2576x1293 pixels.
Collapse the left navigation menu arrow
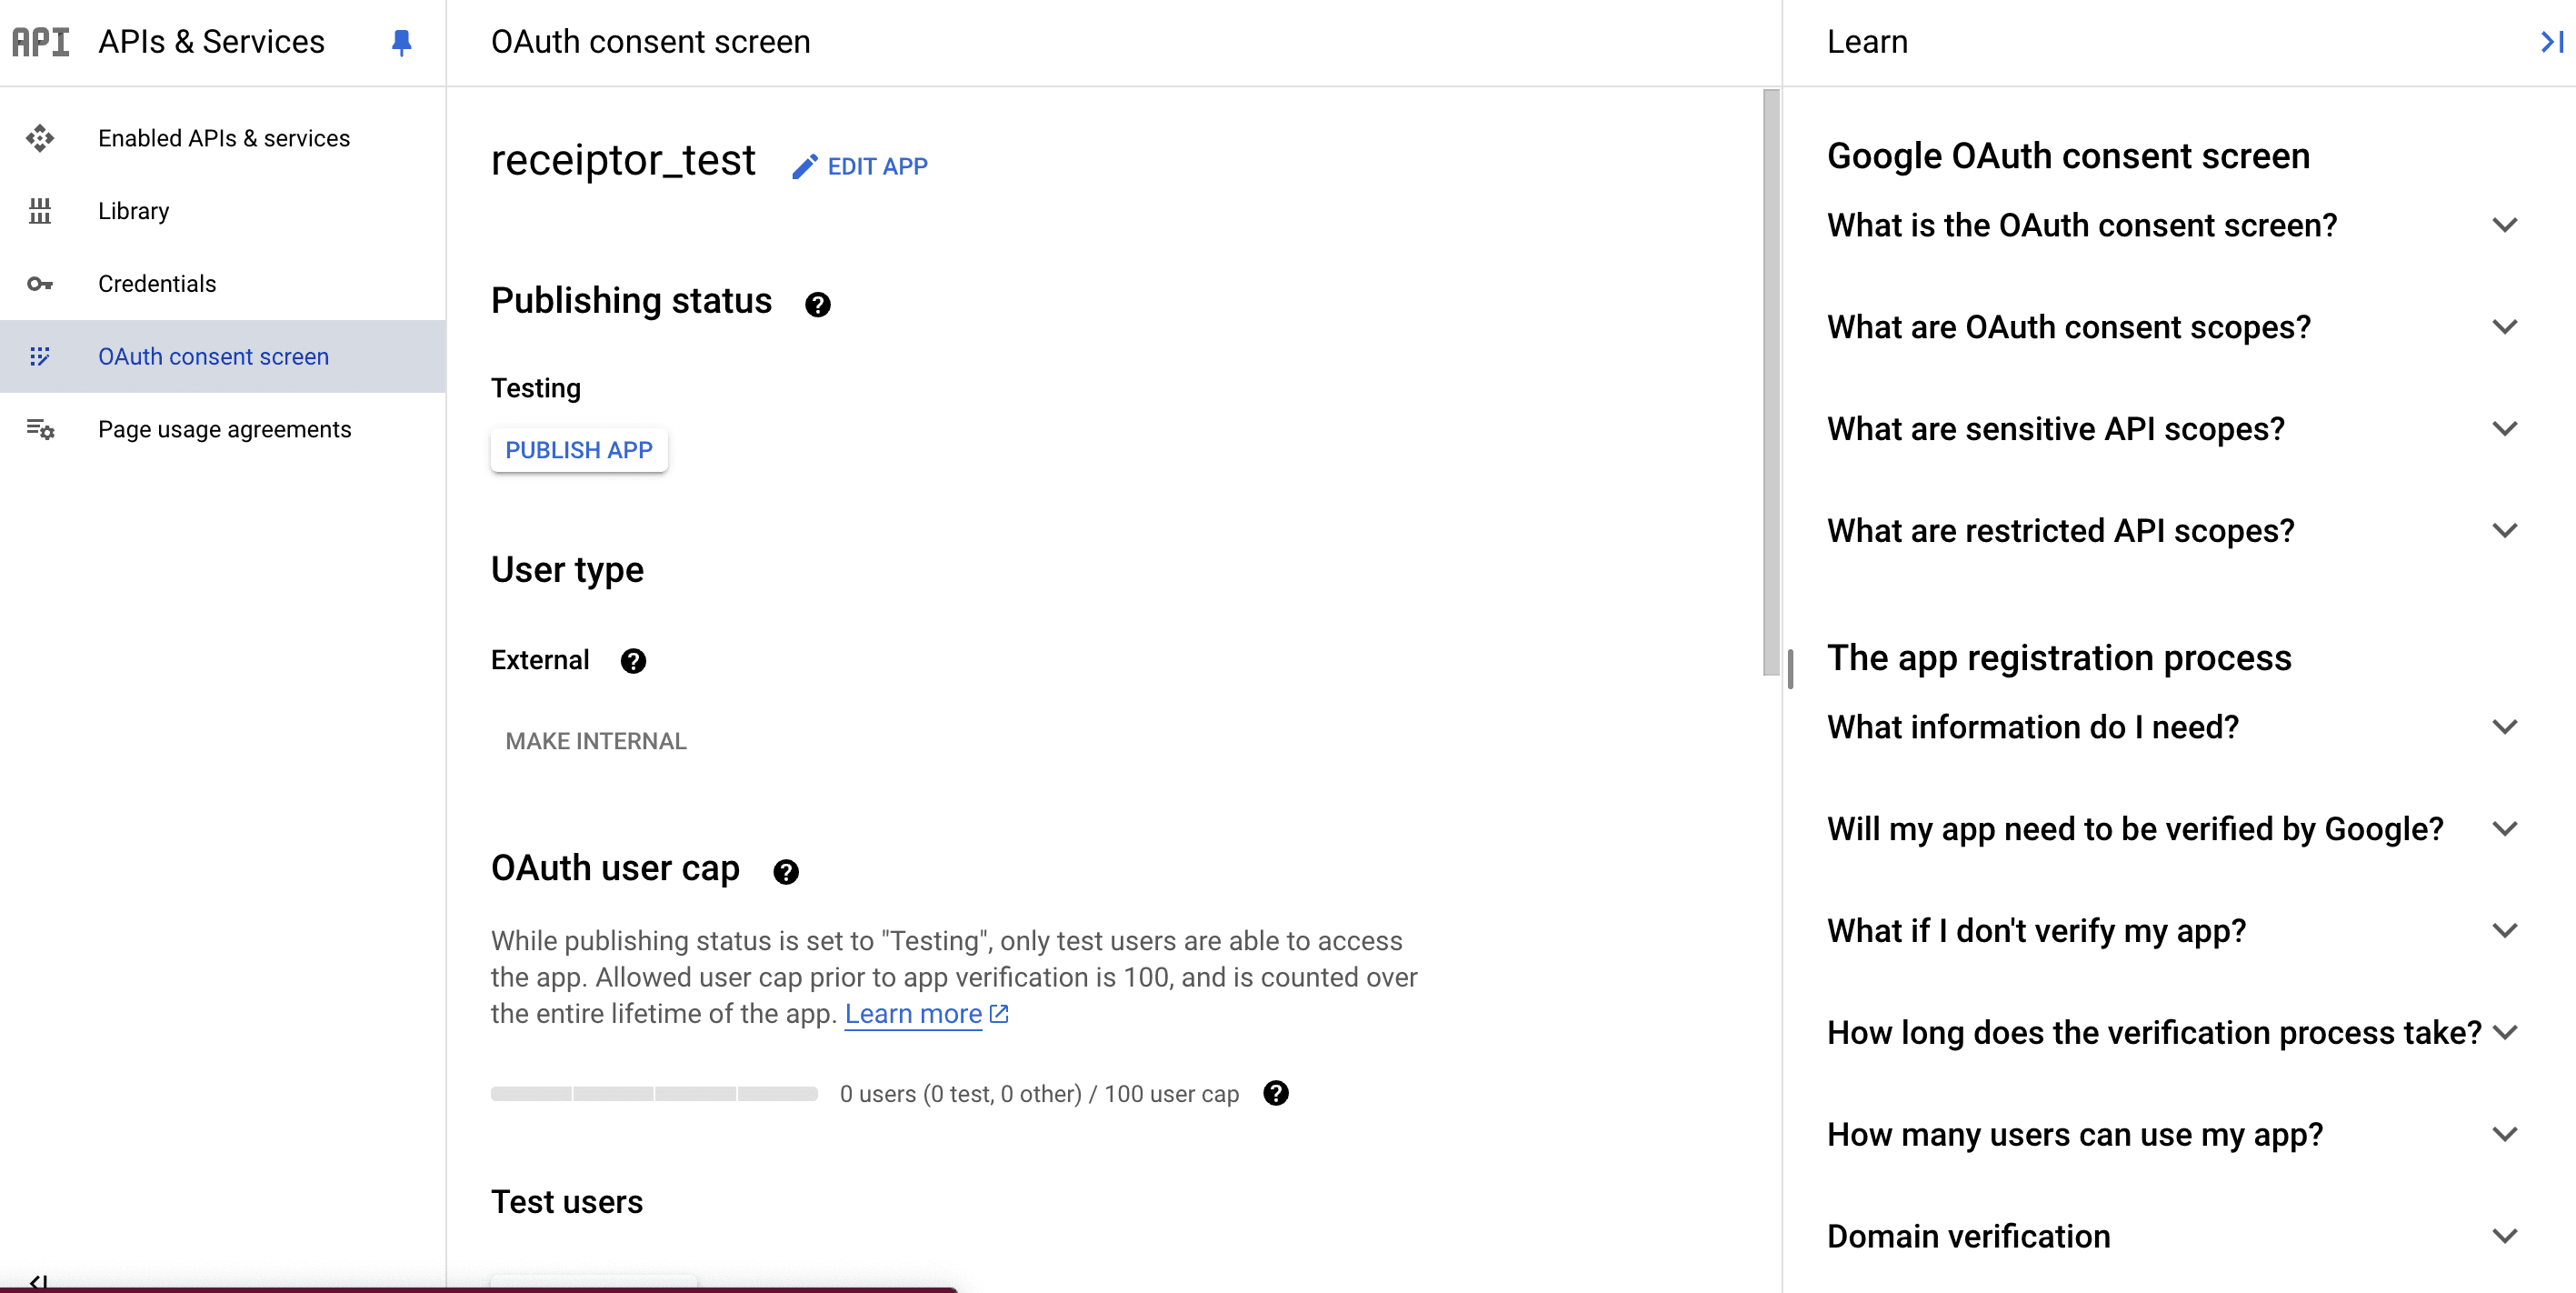(38, 1281)
